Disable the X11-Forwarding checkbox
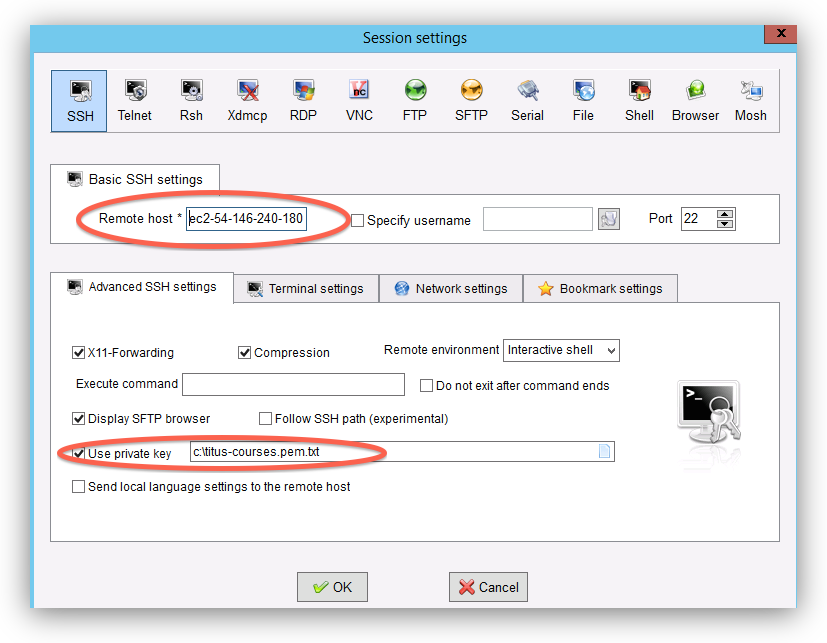Viewport: 827px width, 643px height. [x=79, y=352]
